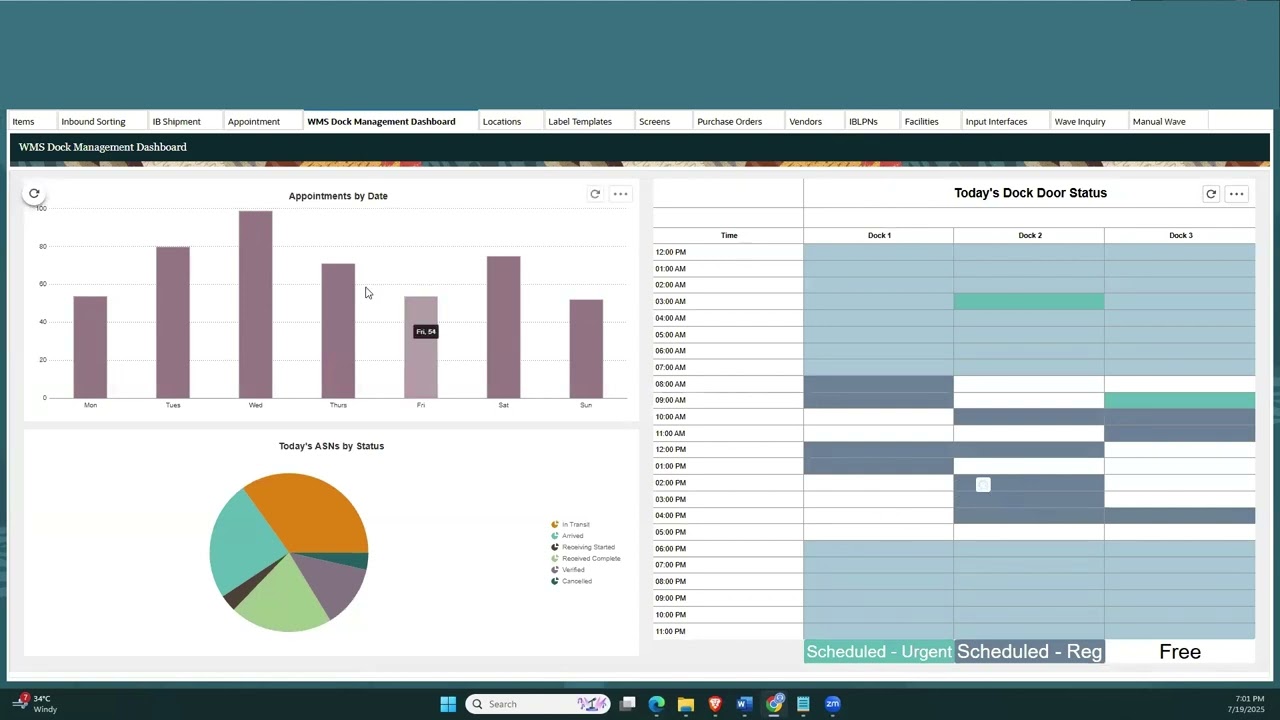Open File Explorer from the taskbar
Viewport: 1280px width, 720px height.
click(x=686, y=704)
